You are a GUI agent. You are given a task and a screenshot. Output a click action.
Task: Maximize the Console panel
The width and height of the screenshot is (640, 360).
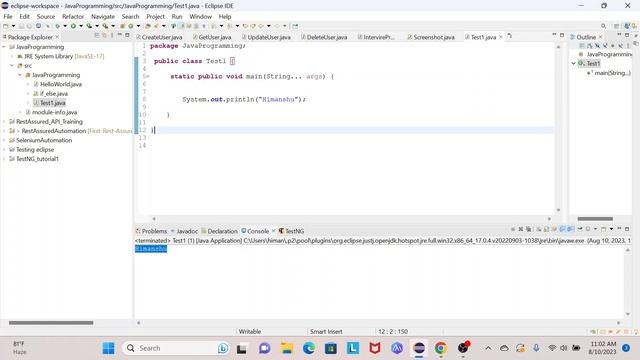627,229
